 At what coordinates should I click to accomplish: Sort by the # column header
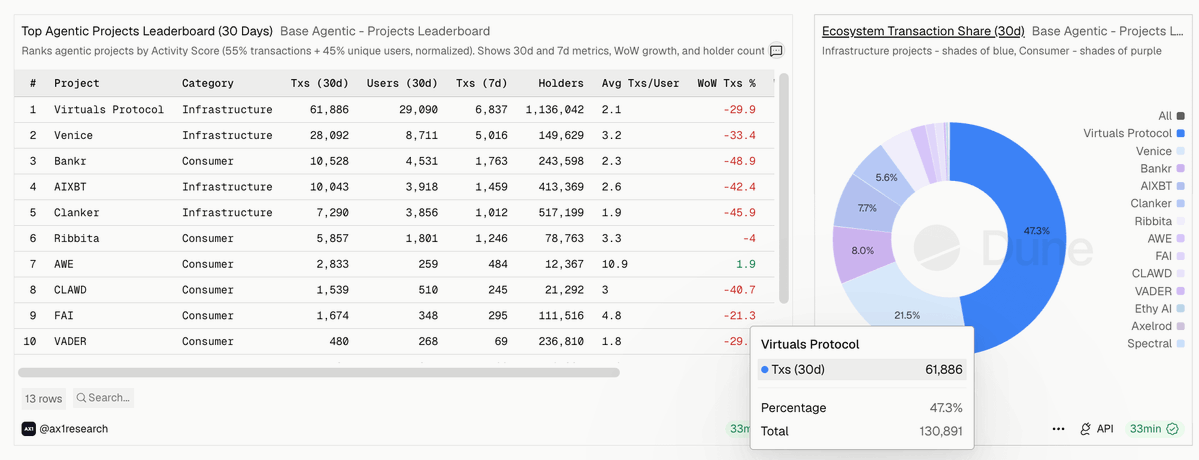(33, 83)
